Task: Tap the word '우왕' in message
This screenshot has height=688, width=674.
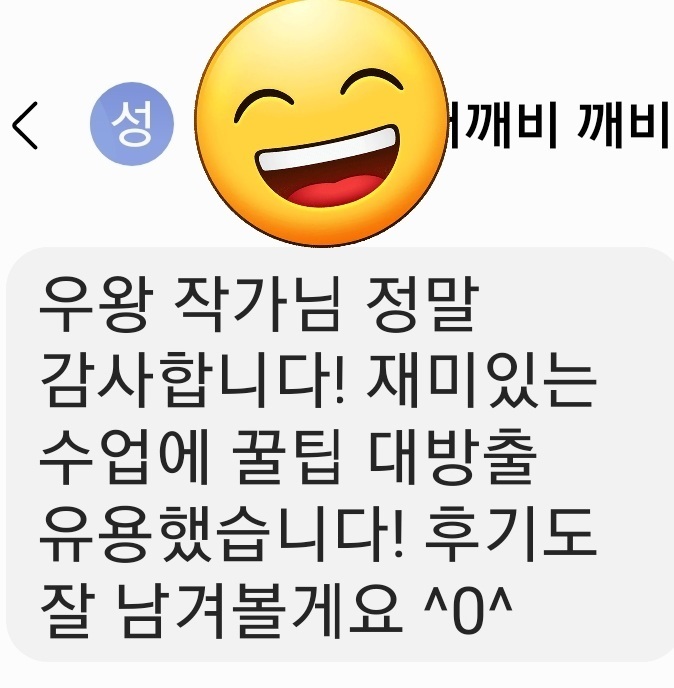Action: tap(96, 304)
